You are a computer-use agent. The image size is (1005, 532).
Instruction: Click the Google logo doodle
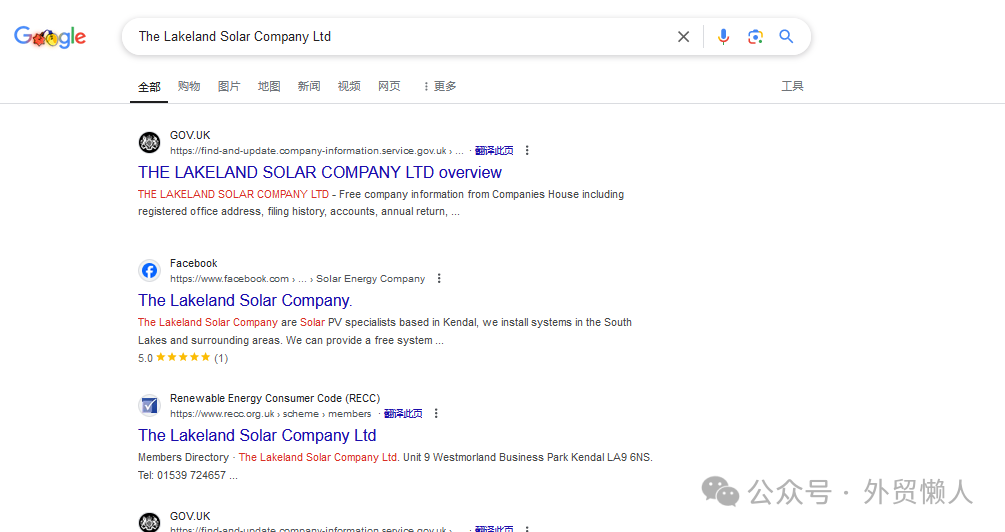point(50,37)
